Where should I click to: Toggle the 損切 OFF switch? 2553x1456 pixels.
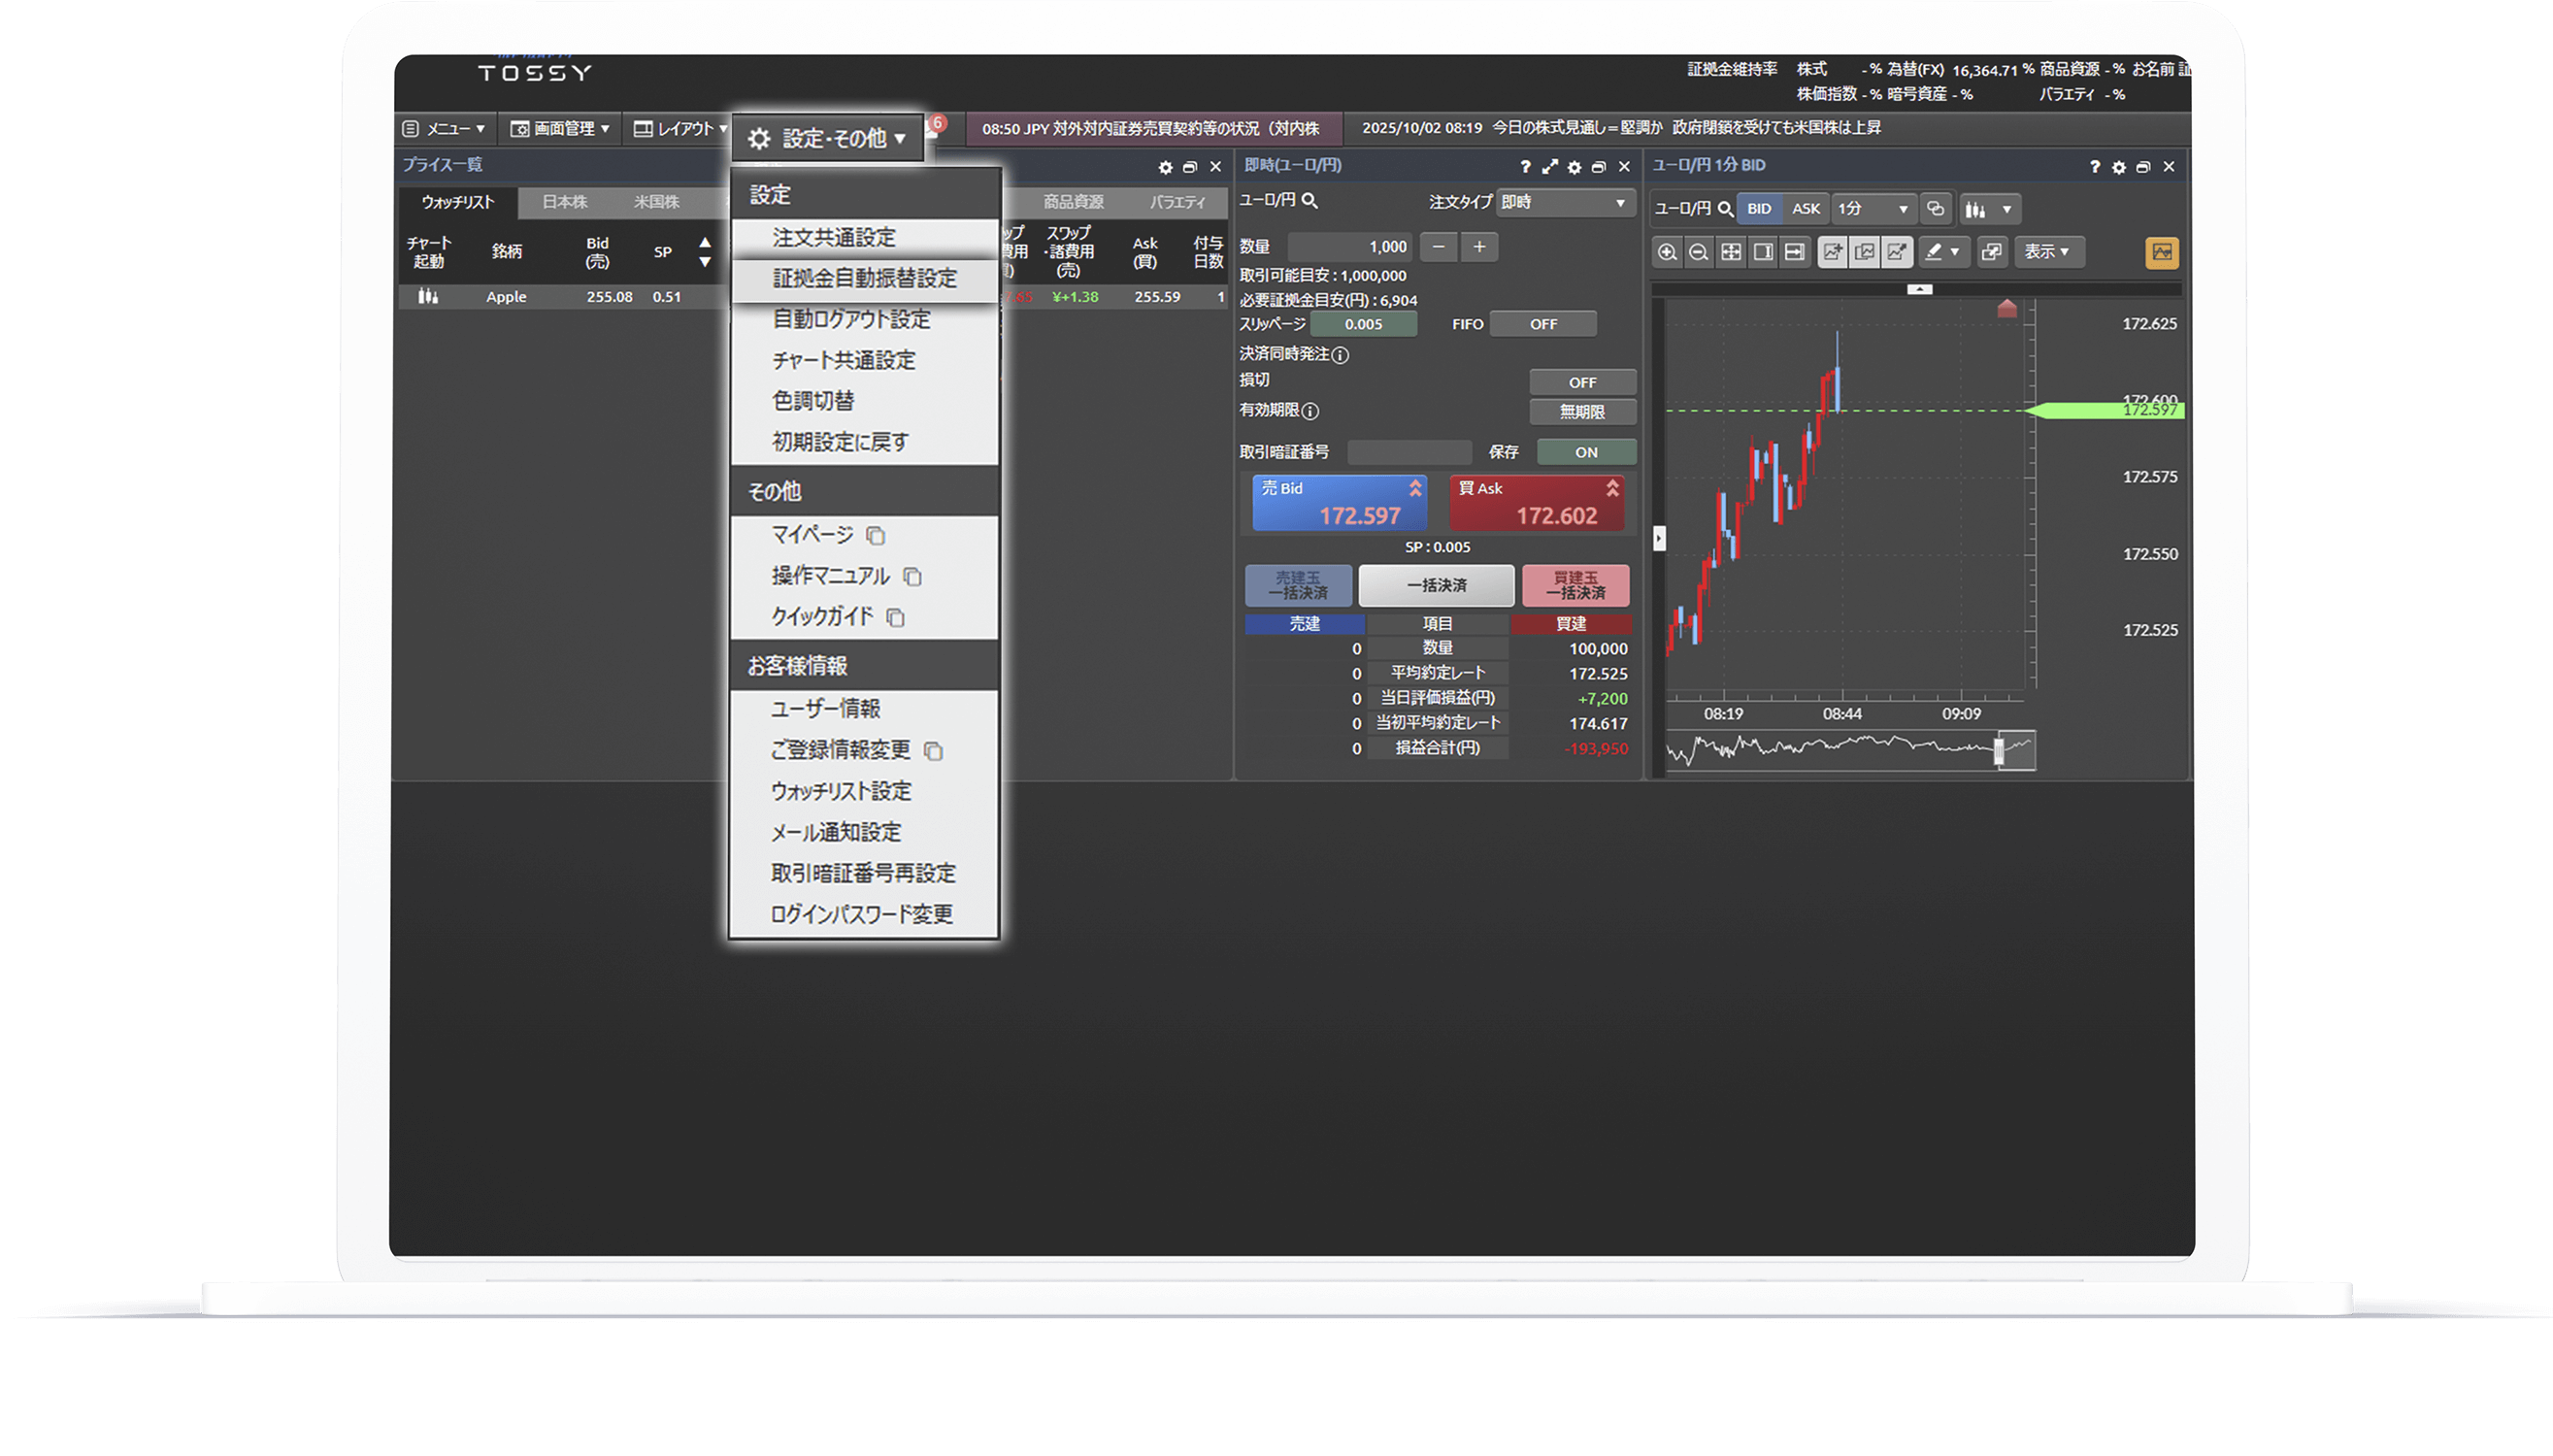tap(1581, 382)
